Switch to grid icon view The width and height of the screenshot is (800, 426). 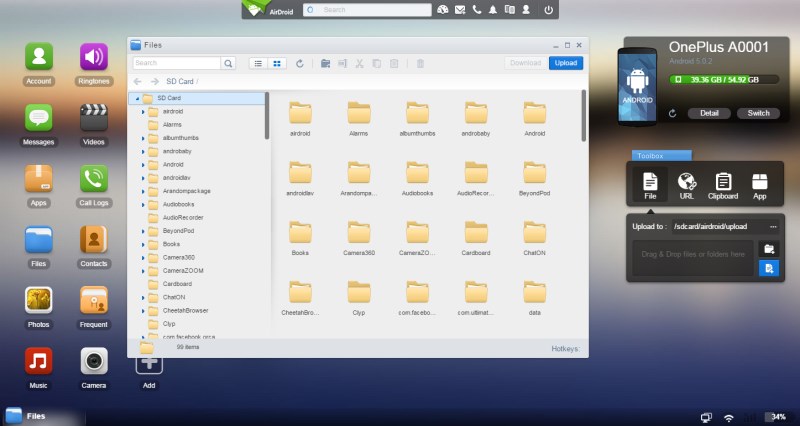[x=277, y=63]
